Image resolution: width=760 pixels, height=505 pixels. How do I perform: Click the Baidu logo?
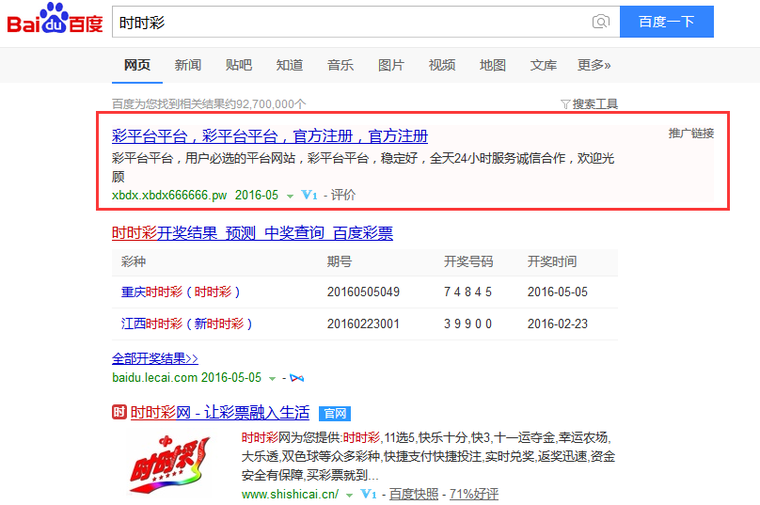tap(55, 19)
